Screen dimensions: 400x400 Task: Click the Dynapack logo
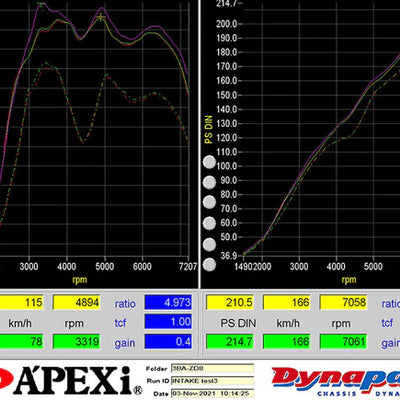336,382
